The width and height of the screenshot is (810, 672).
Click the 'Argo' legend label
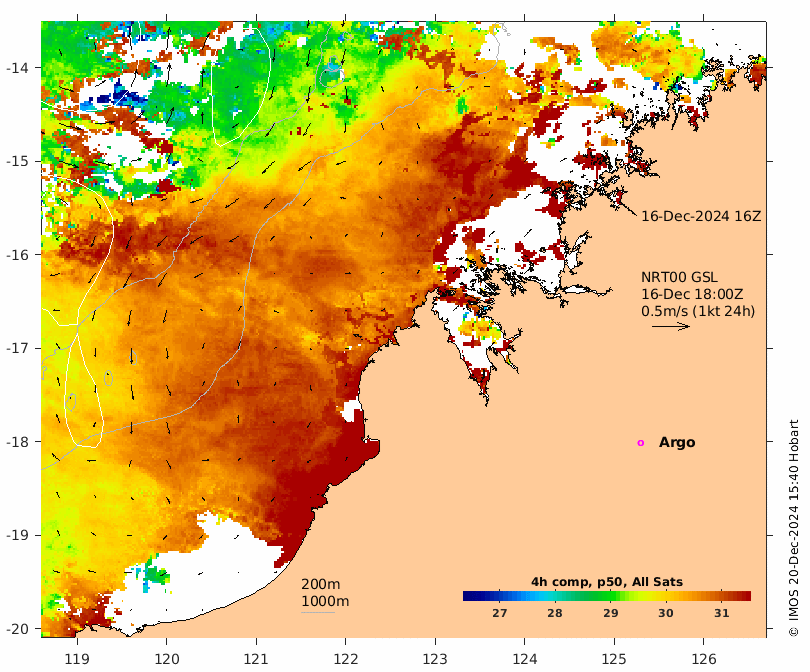[677, 443]
